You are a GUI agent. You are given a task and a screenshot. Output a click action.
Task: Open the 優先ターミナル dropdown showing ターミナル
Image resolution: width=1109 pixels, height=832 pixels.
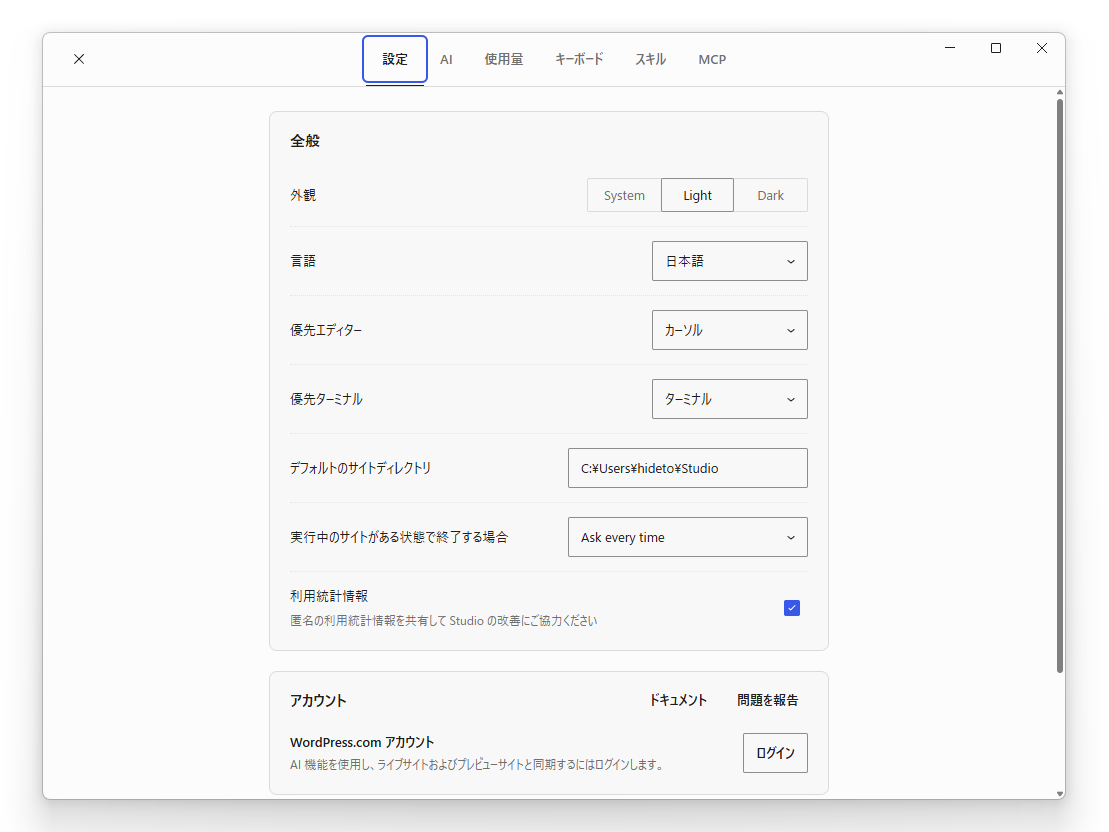pyautogui.click(x=730, y=399)
